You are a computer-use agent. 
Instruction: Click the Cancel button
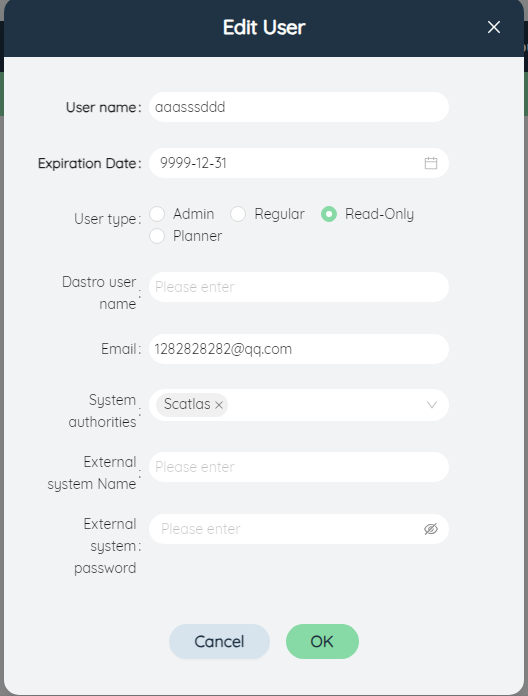(x=219, y=641)
